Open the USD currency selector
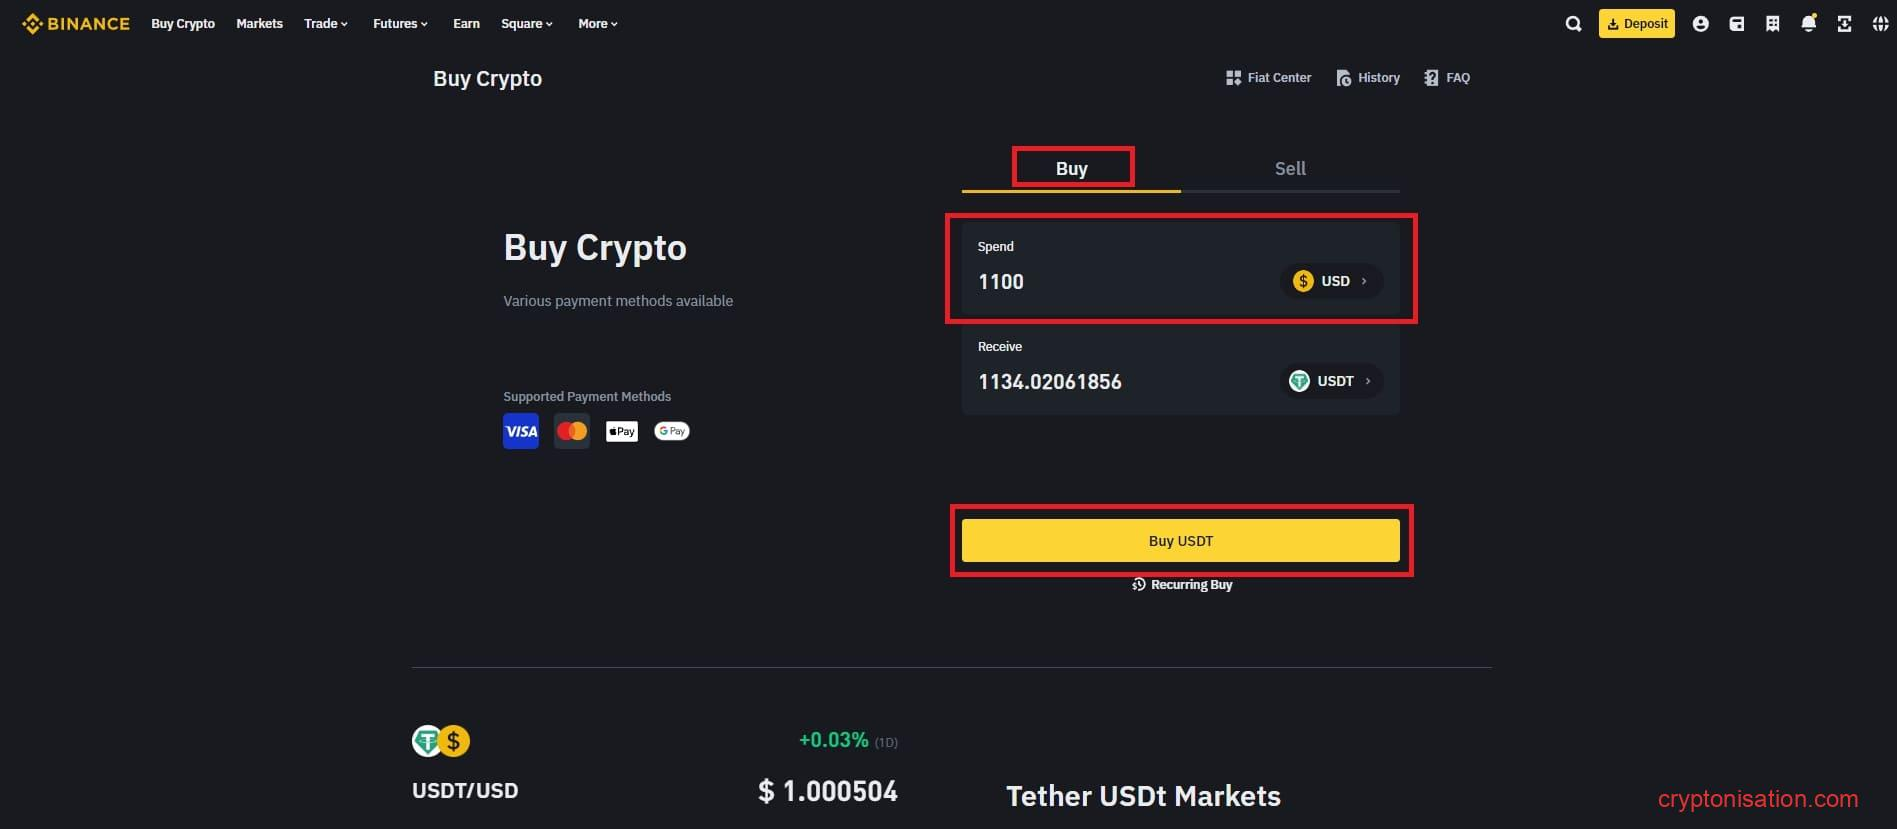The width and height of the screenshot is (1897, 829). (1331, 281)
